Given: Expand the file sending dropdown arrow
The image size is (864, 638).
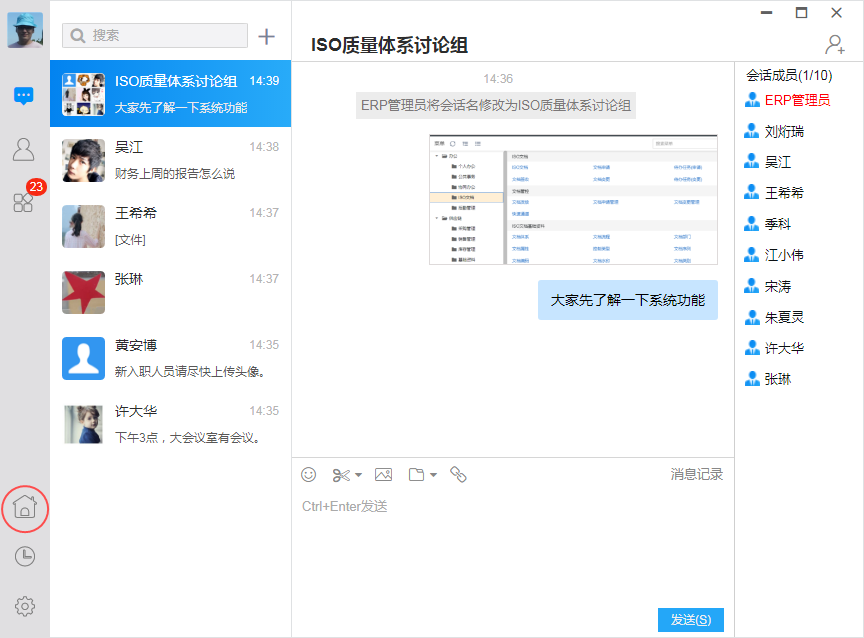Looking at the screenshot, I should [x=432, y=474].
